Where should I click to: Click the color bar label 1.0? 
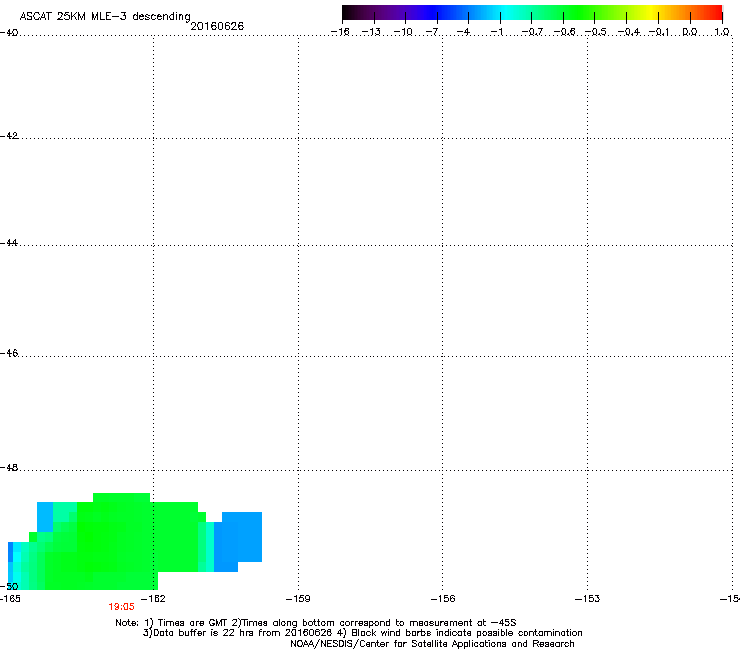click(x=722, y=32)
